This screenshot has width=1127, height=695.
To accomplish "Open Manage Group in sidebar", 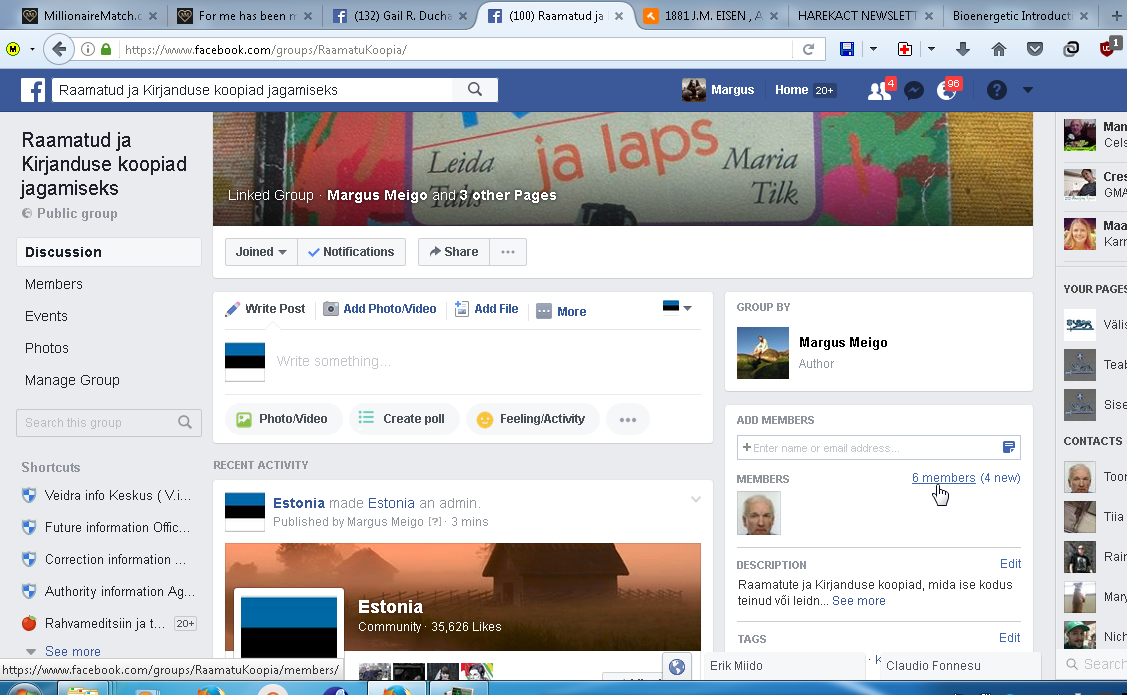I will pos(72,380).
